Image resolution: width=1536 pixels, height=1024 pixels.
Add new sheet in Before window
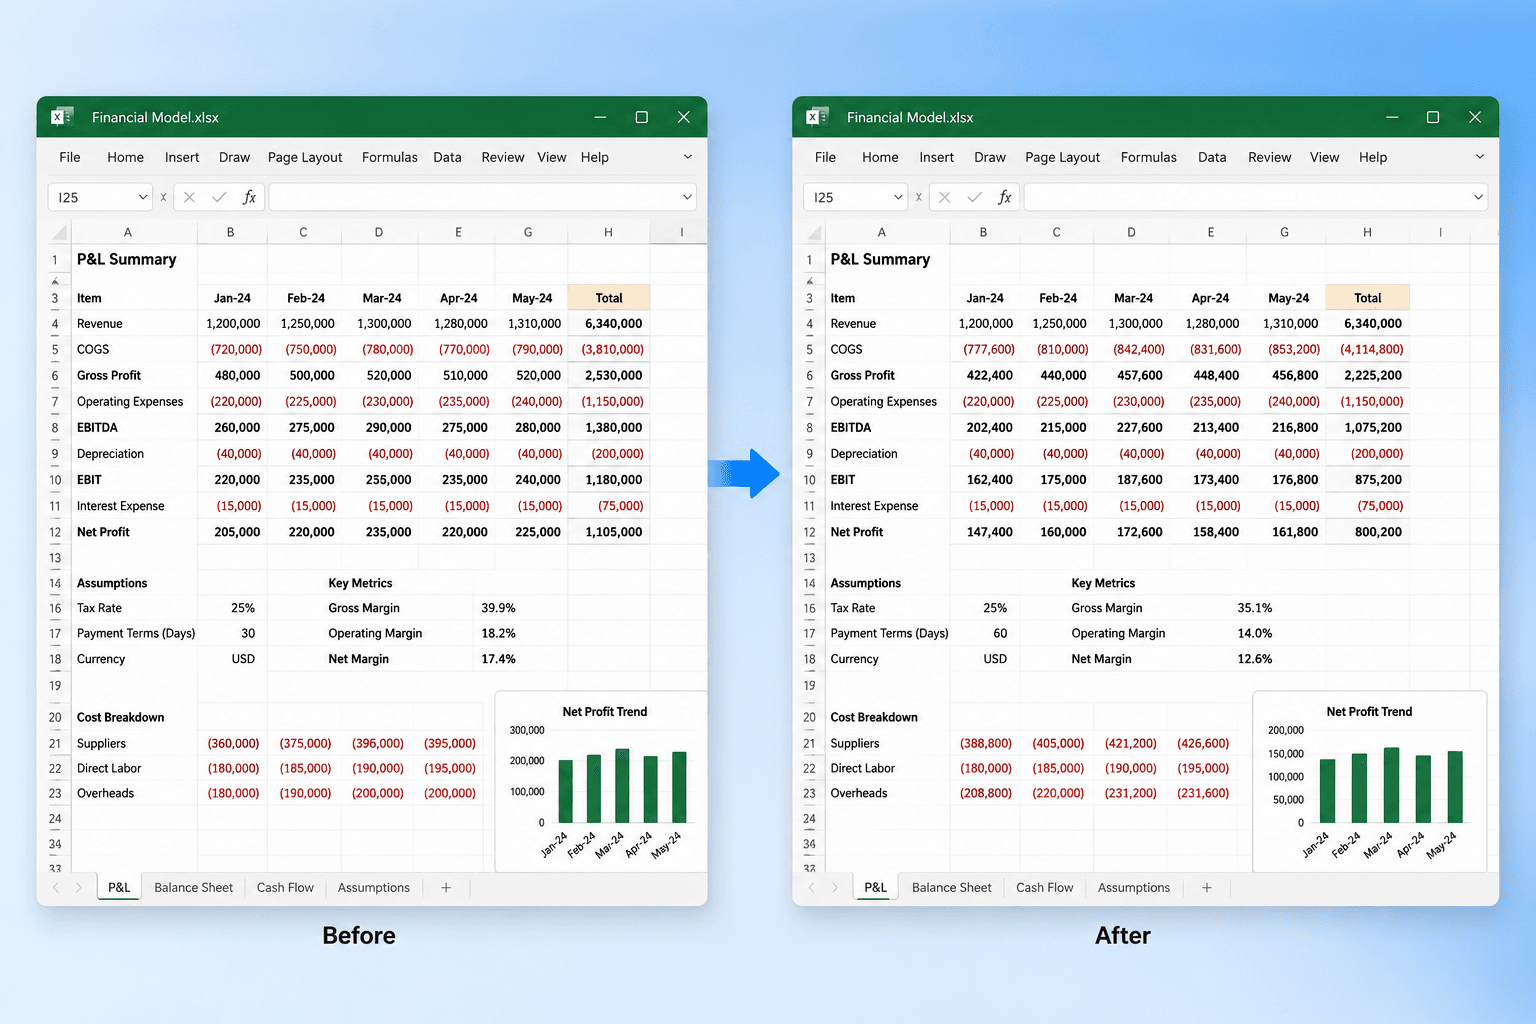pyautogui.click(x=446, y=888)
